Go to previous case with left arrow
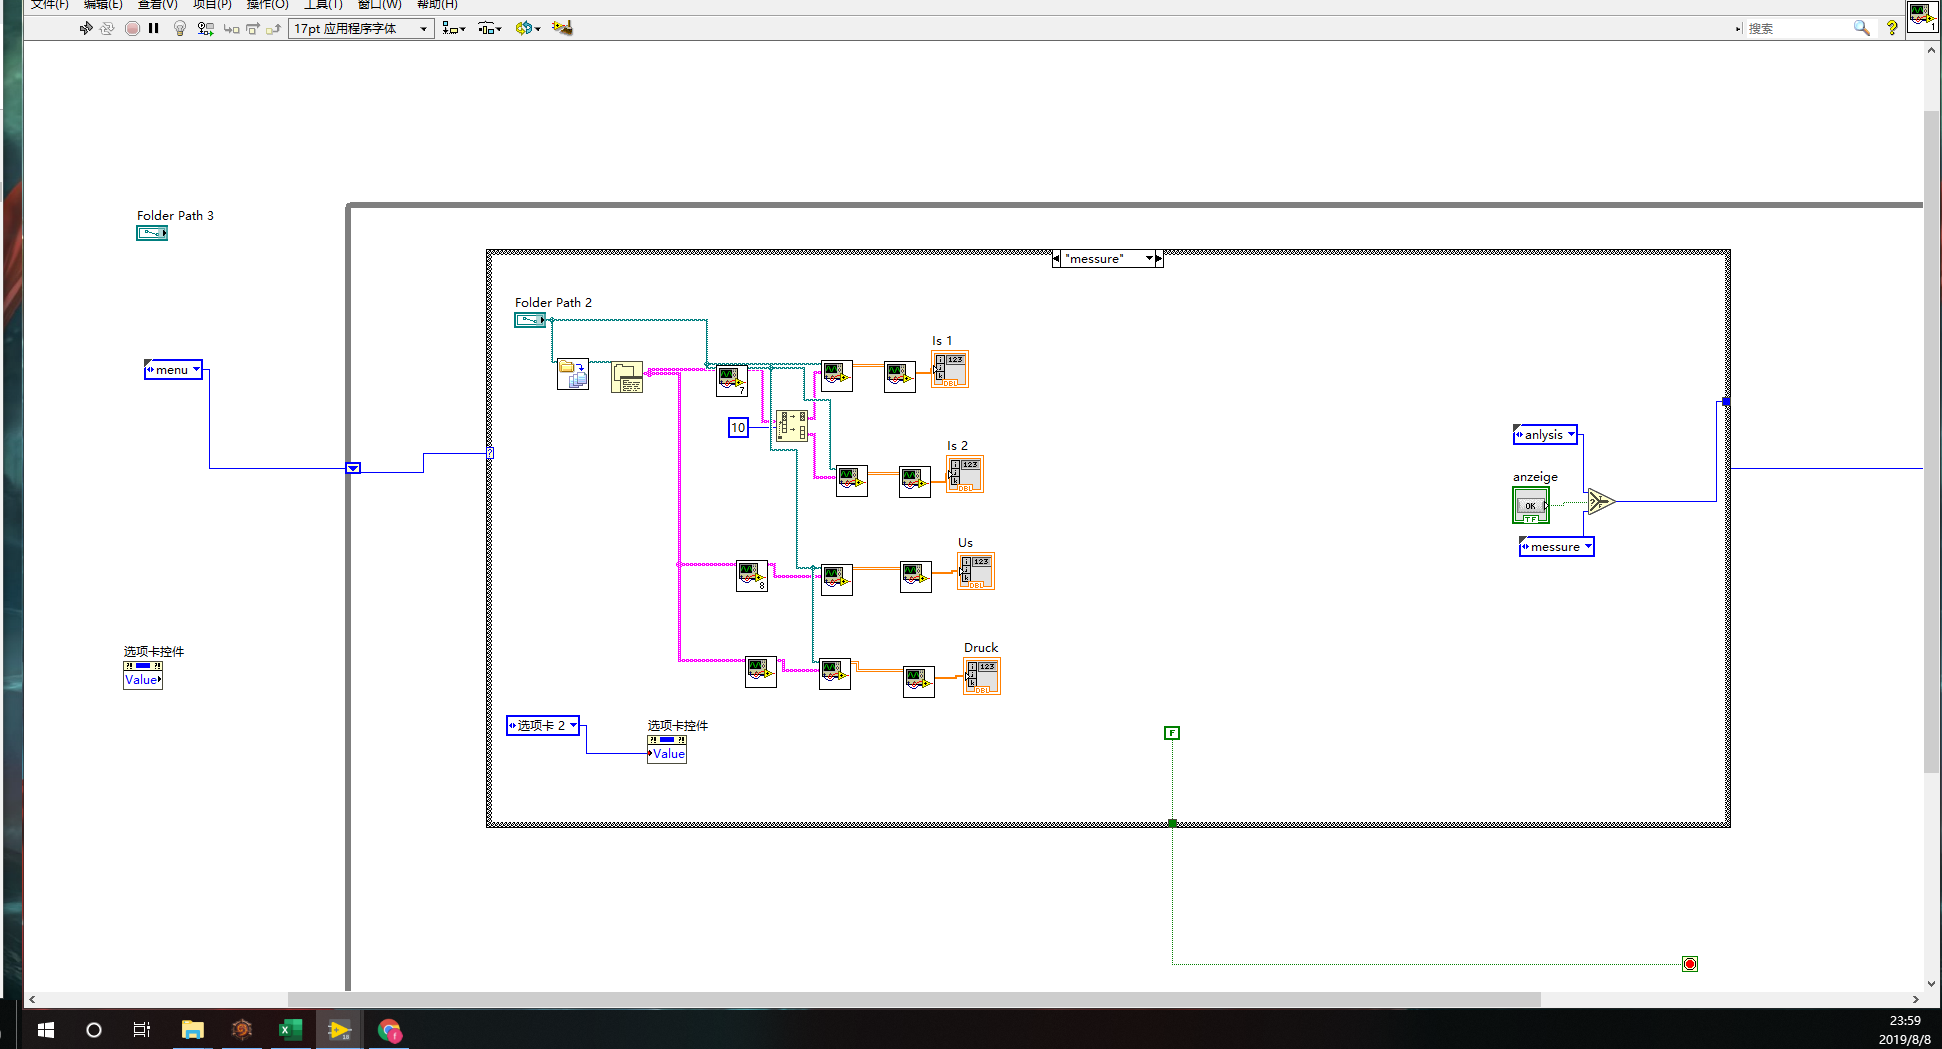The width and height of the screenshot is (1942, 1049). [x=1057, y=259]
